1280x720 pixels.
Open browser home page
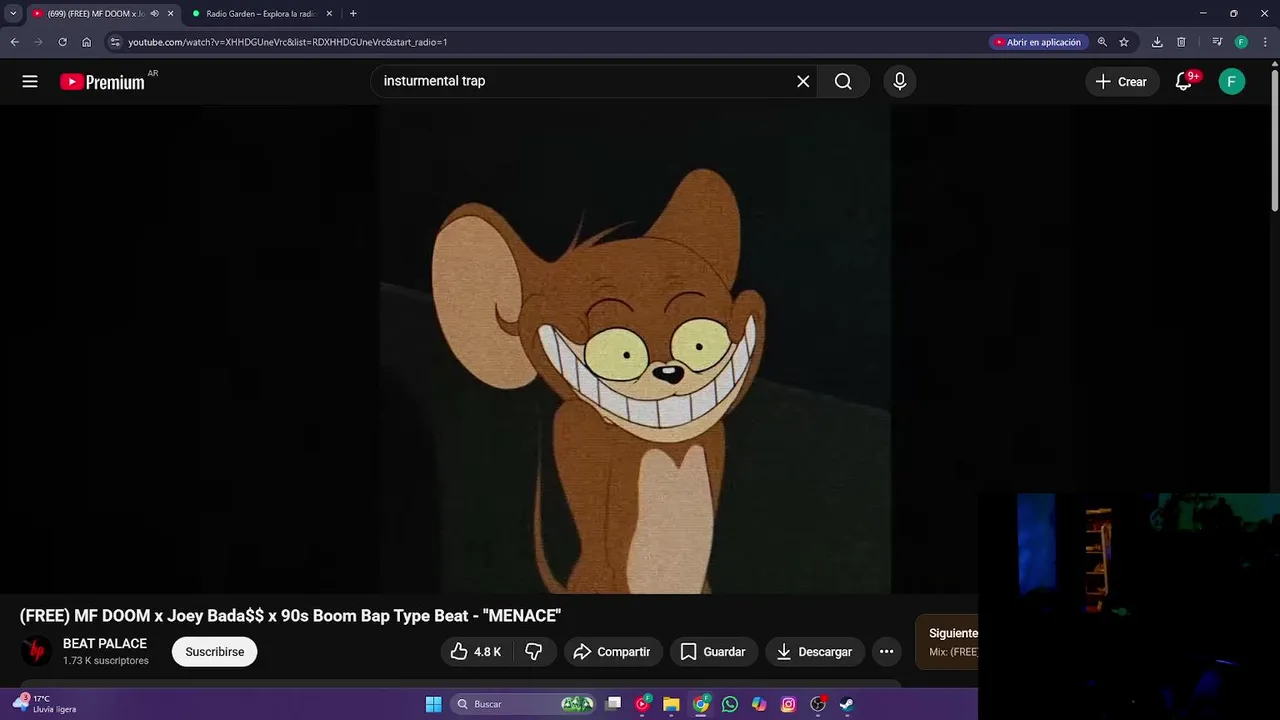coord(87,42)
